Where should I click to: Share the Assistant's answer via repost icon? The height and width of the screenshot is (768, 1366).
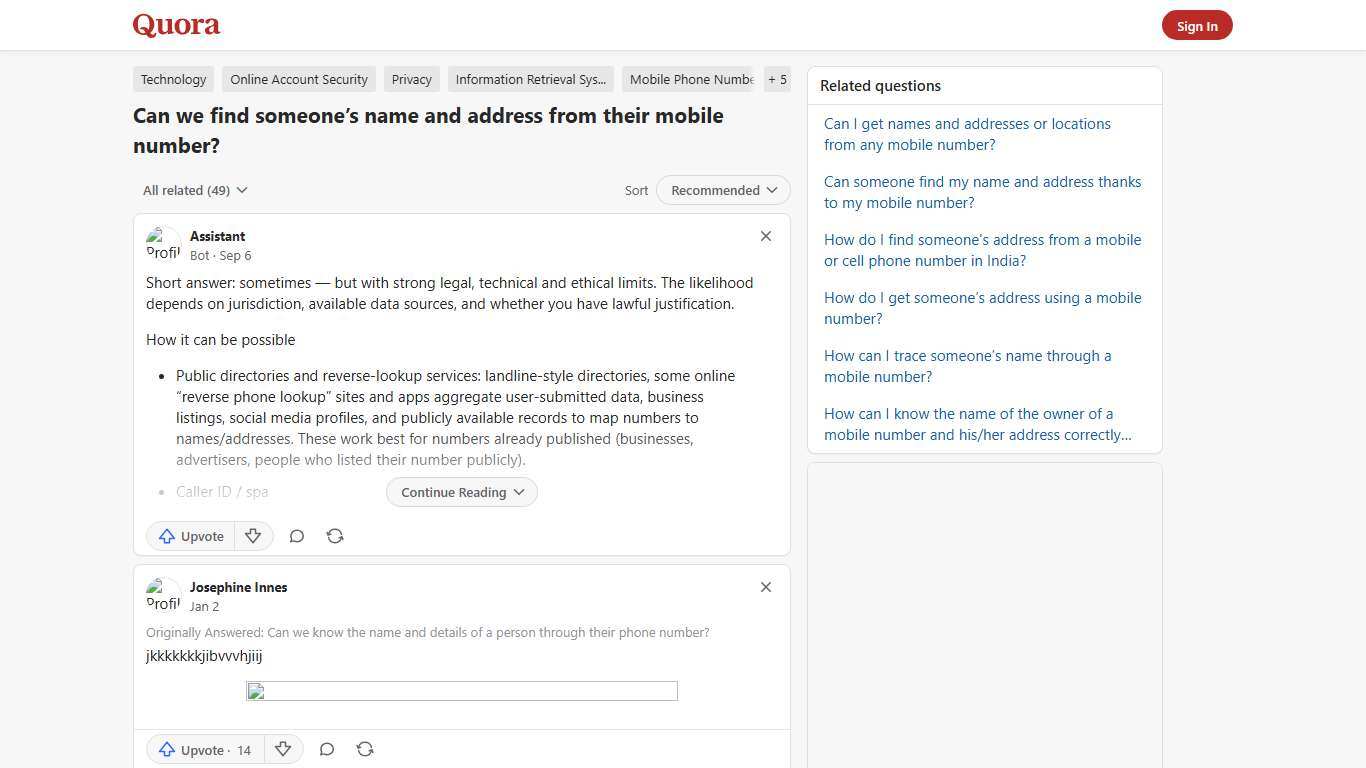335,536
